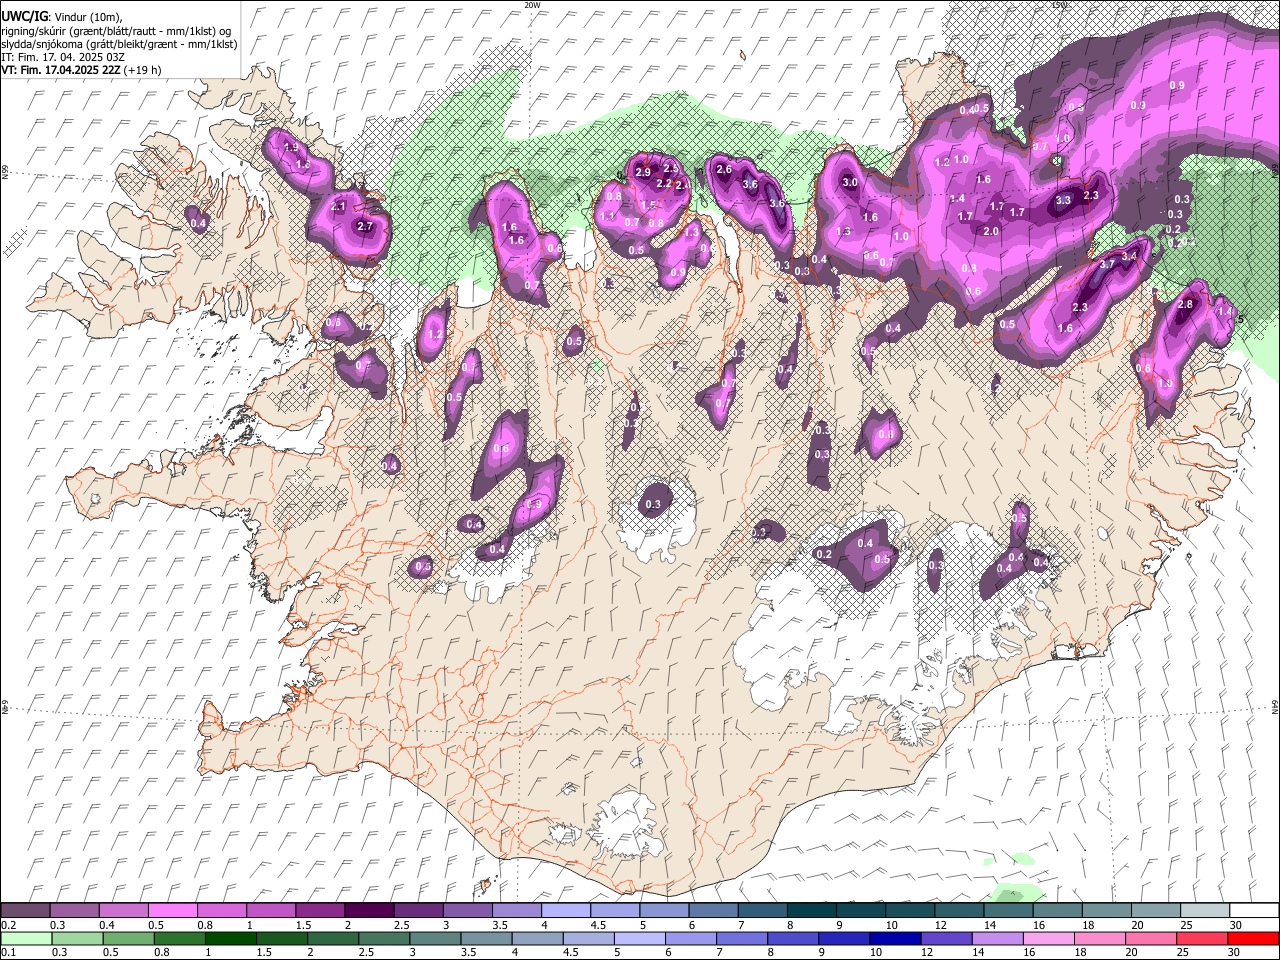Image resolution: width=1280 pixels, height=960 pixels.
Task: Click the bright red swatch after 30 in the lower legend row
Action: tap(1253, 938)
